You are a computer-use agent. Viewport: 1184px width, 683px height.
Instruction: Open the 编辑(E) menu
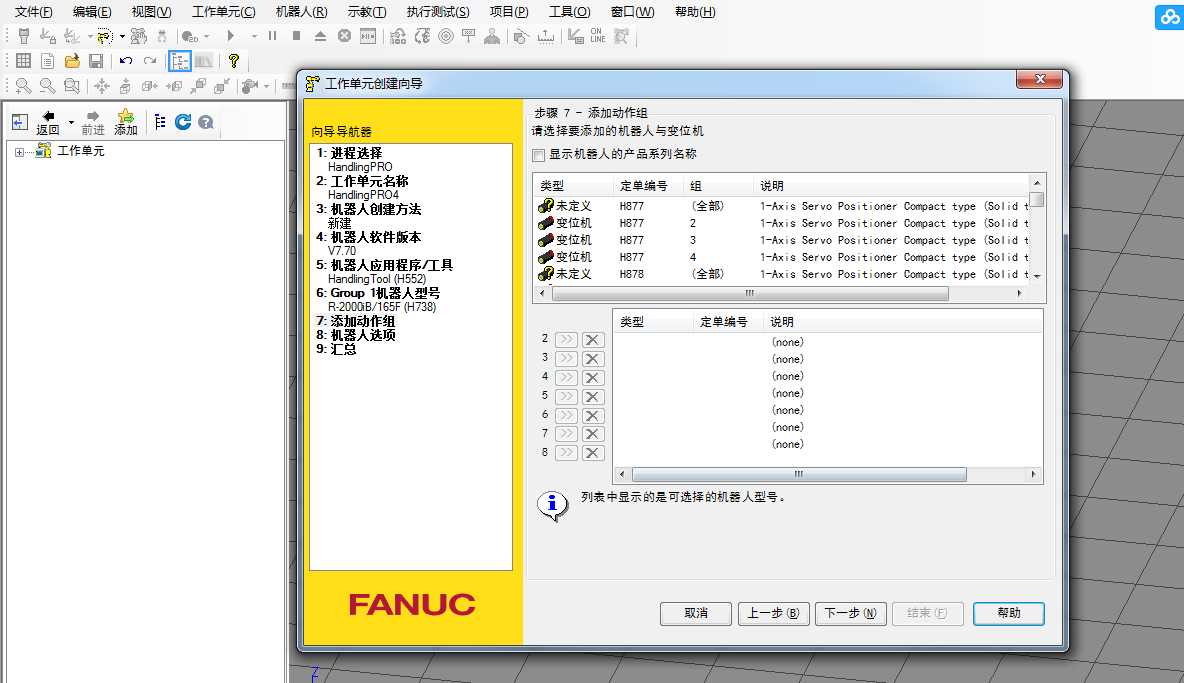click(x=91, y=12)
